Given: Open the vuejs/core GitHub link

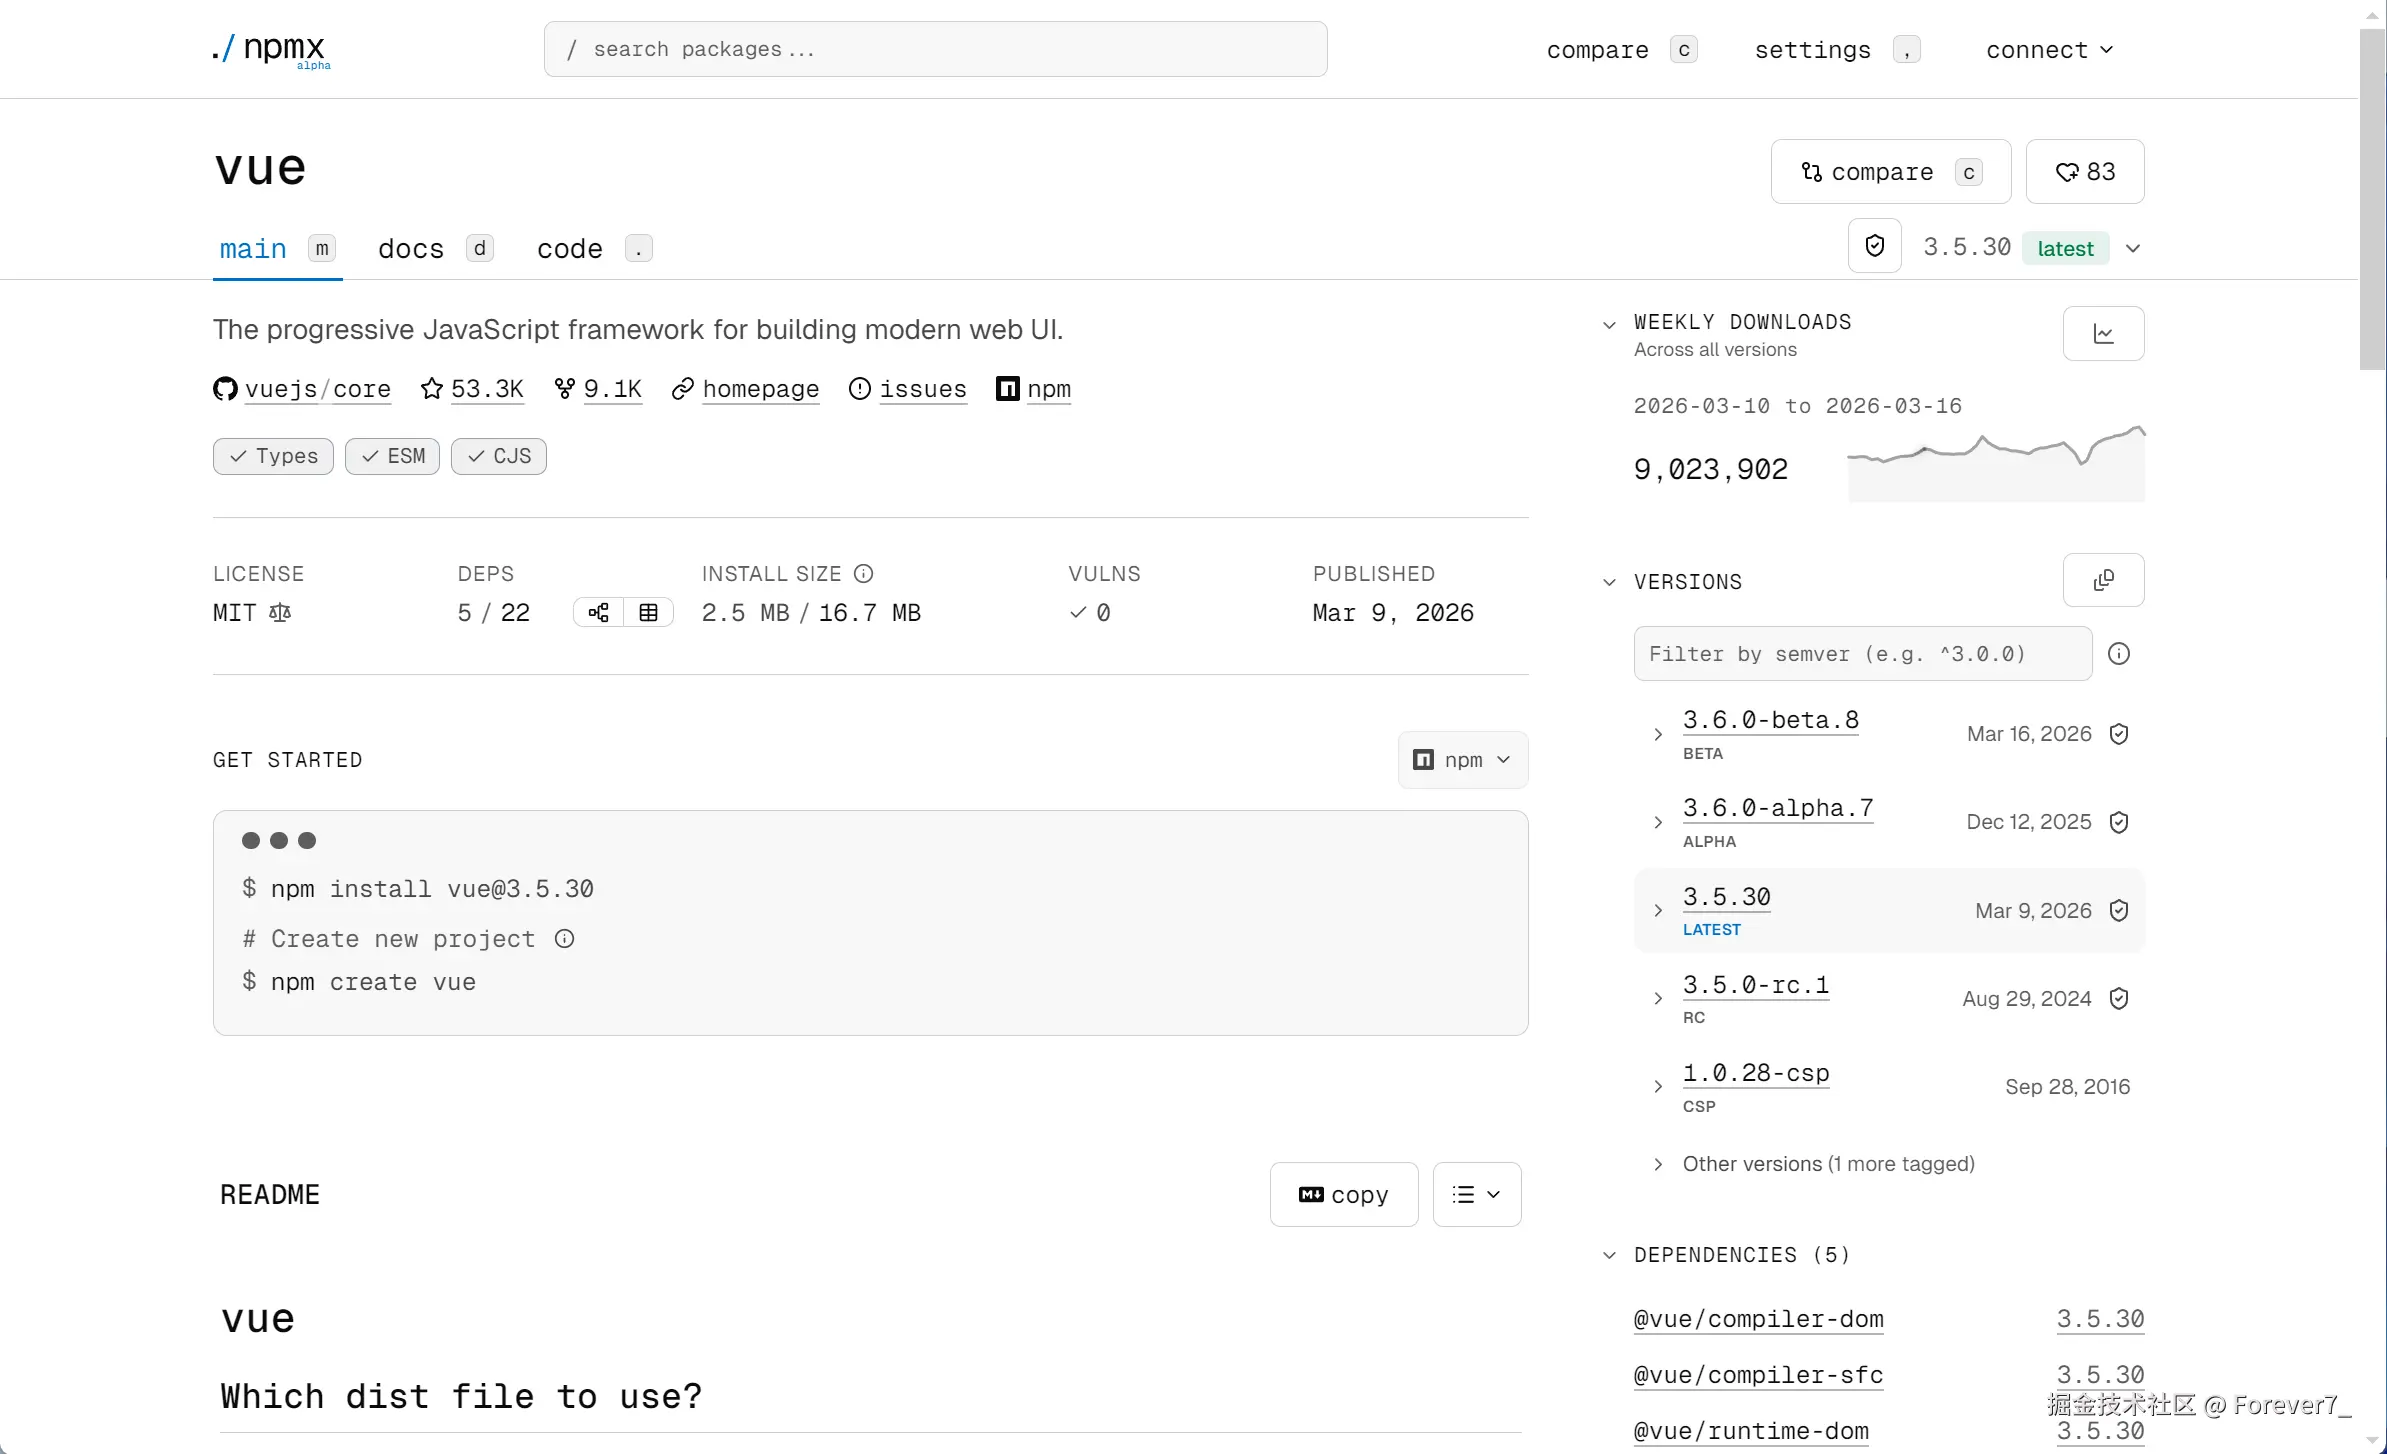Looking at the screenshot, I should coord(317,389).
